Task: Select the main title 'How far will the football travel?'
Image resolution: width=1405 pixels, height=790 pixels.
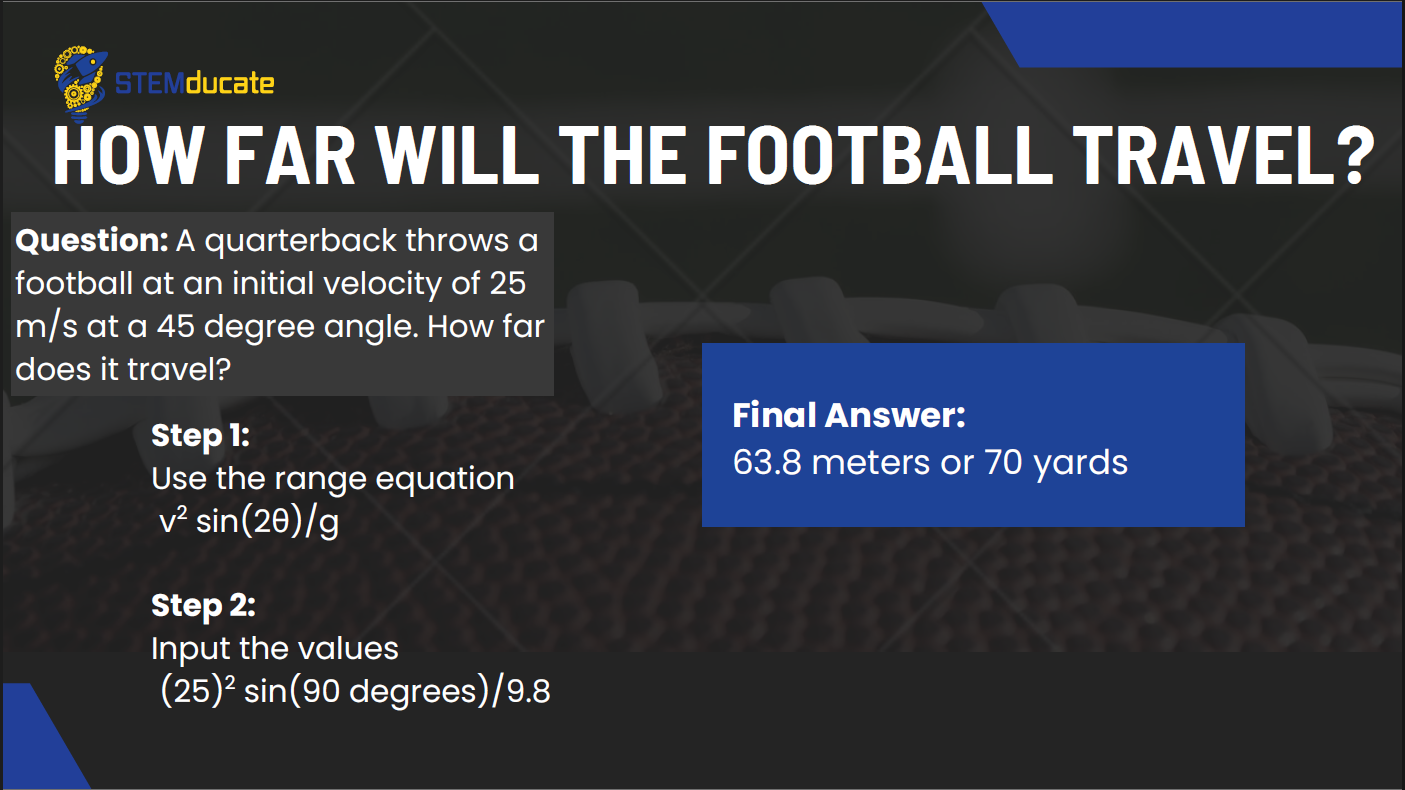Action: 711,156
